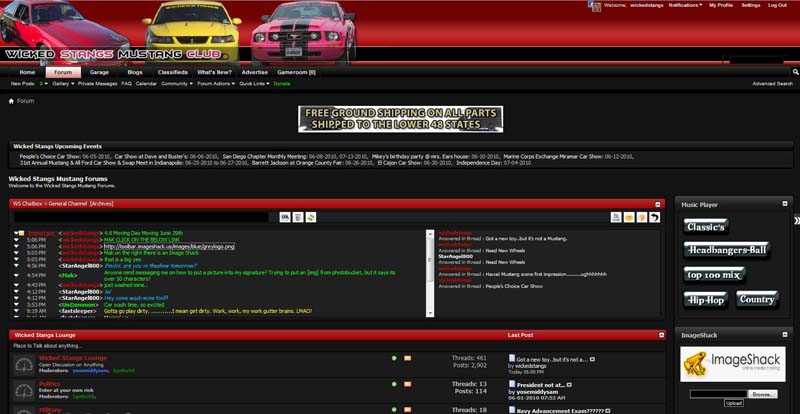Open the chatbox Archives link
This screenshot has width=800, height=414.
click(x=102, y=204)
